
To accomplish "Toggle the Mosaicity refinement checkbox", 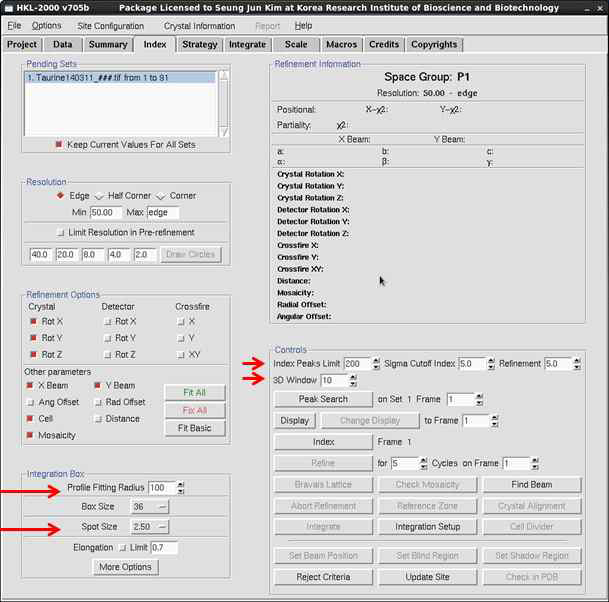I will 32,436.
